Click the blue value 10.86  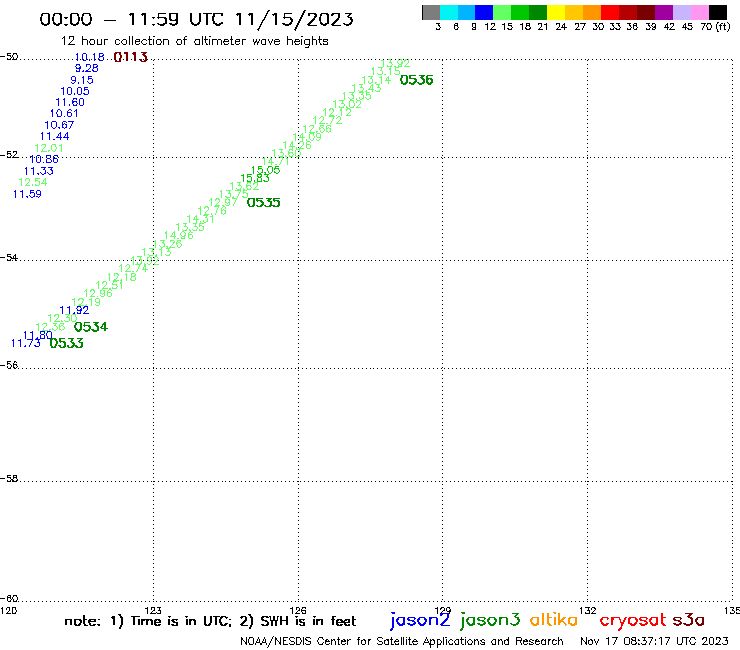[44, 160]
